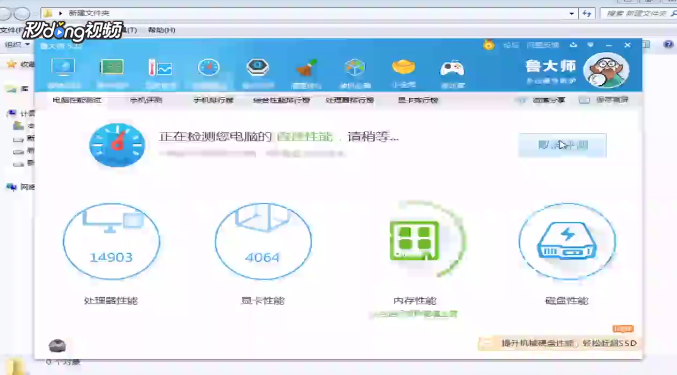This screenshot has width=677, height=375.
Task: Click the 磁盘性能 label
Action: pyautogui.click(x=567, y=301)
